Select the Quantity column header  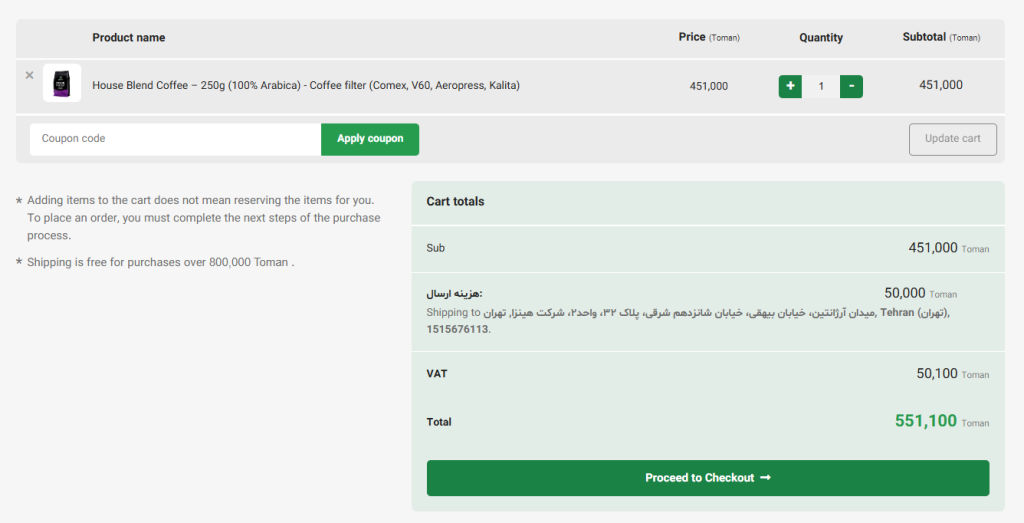coord(821,38)
